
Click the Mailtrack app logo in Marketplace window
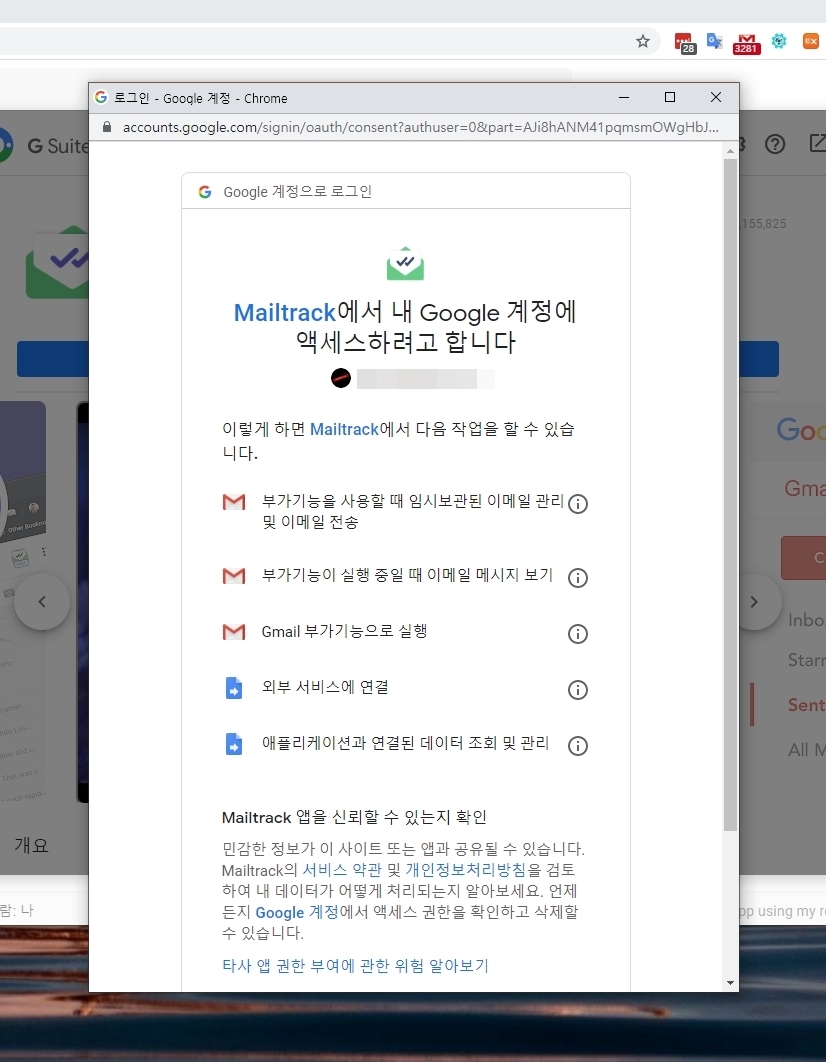[x=57, y=262]
